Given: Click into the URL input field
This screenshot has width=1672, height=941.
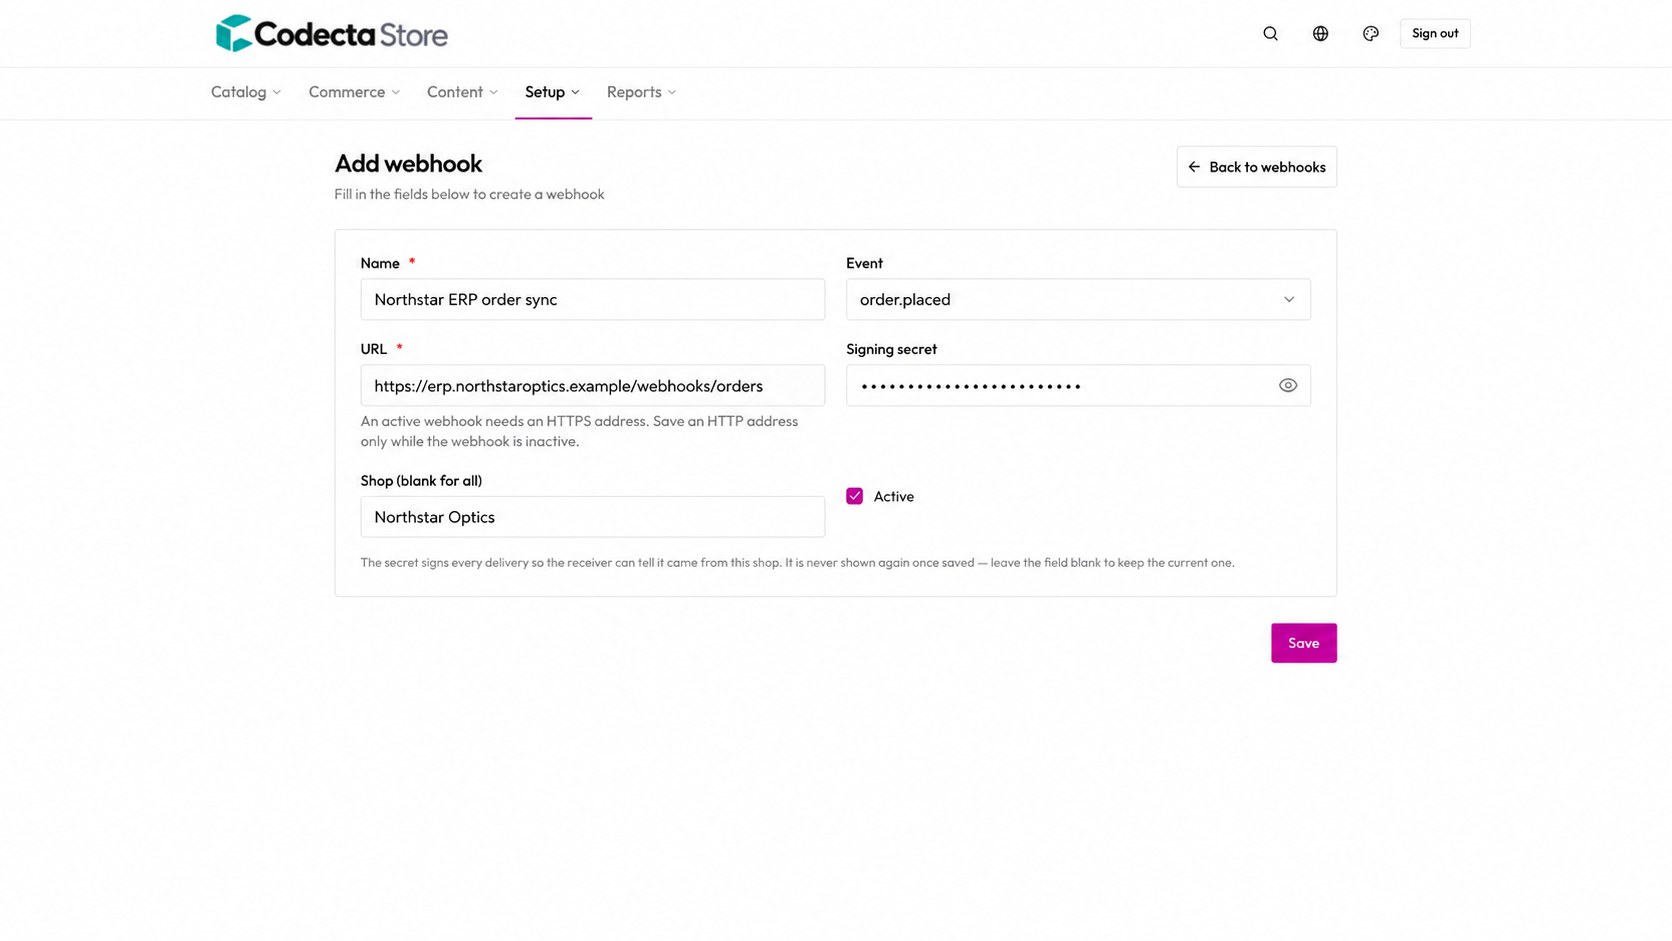Looking at the screenshot, I should [x=592, y=385].
